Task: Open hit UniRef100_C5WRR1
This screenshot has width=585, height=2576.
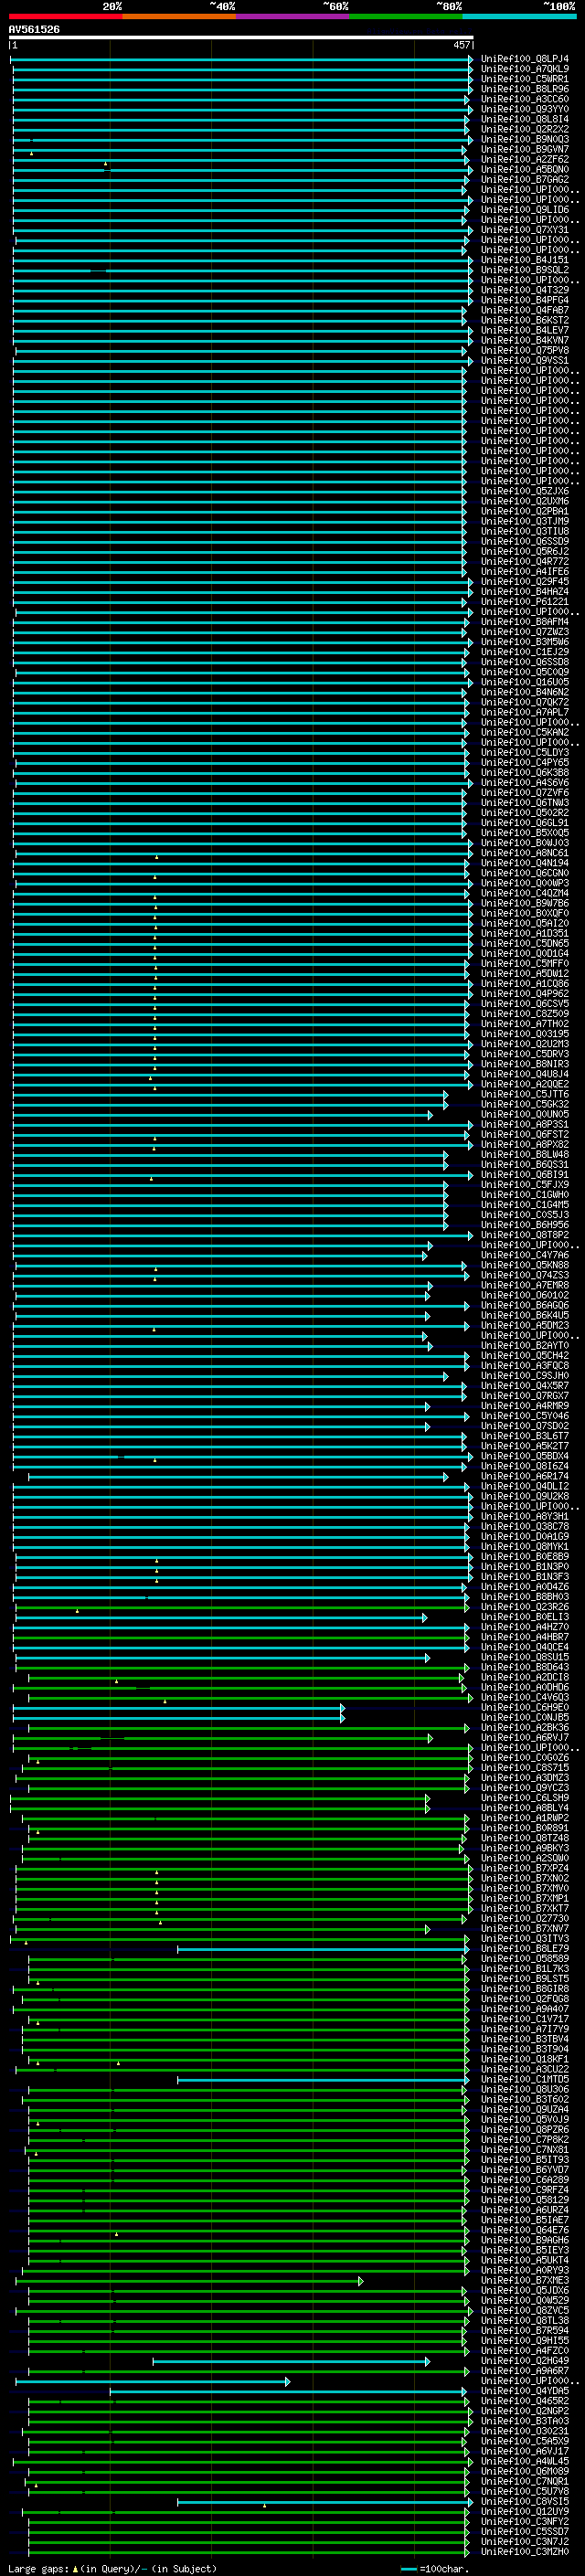Action: [525, 79]
